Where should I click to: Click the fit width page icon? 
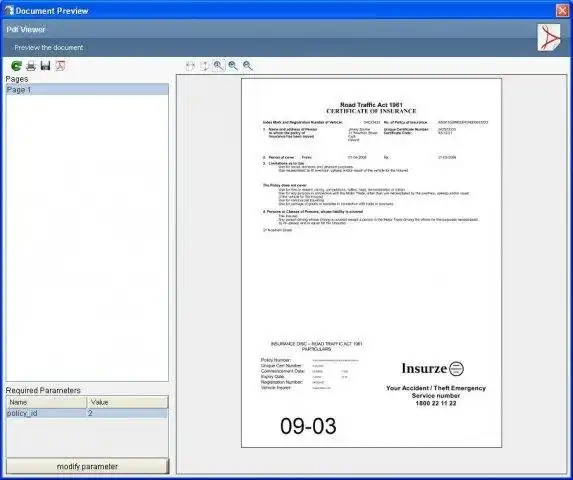[190, 66]
